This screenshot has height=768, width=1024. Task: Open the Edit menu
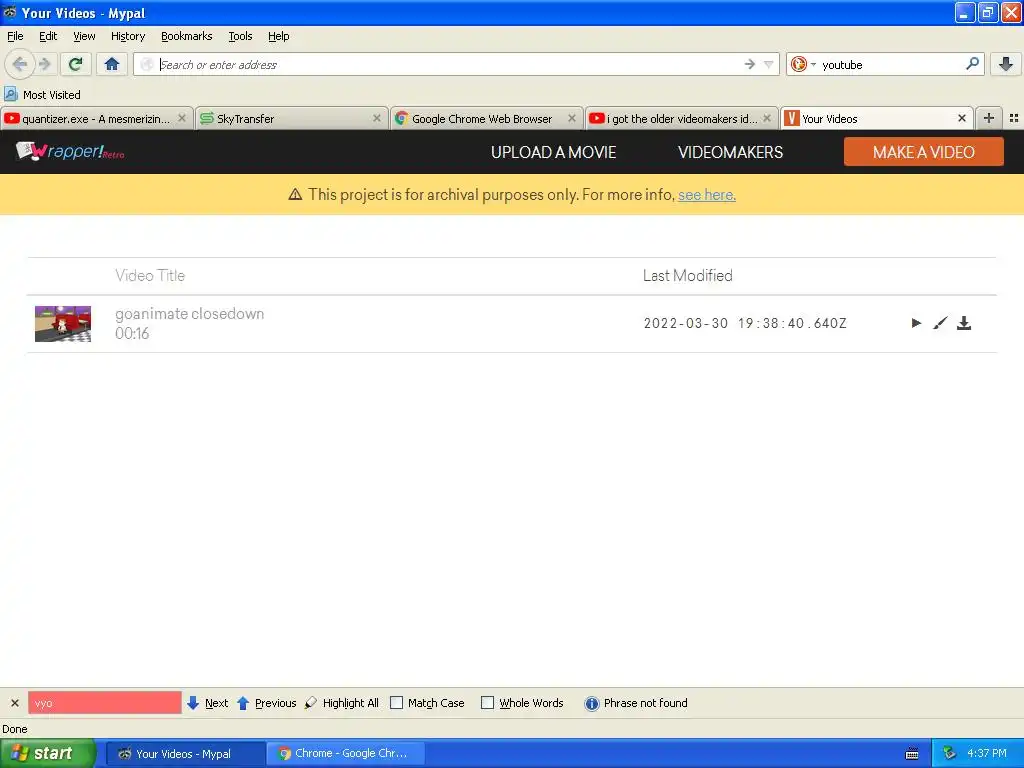pos(48,36)
